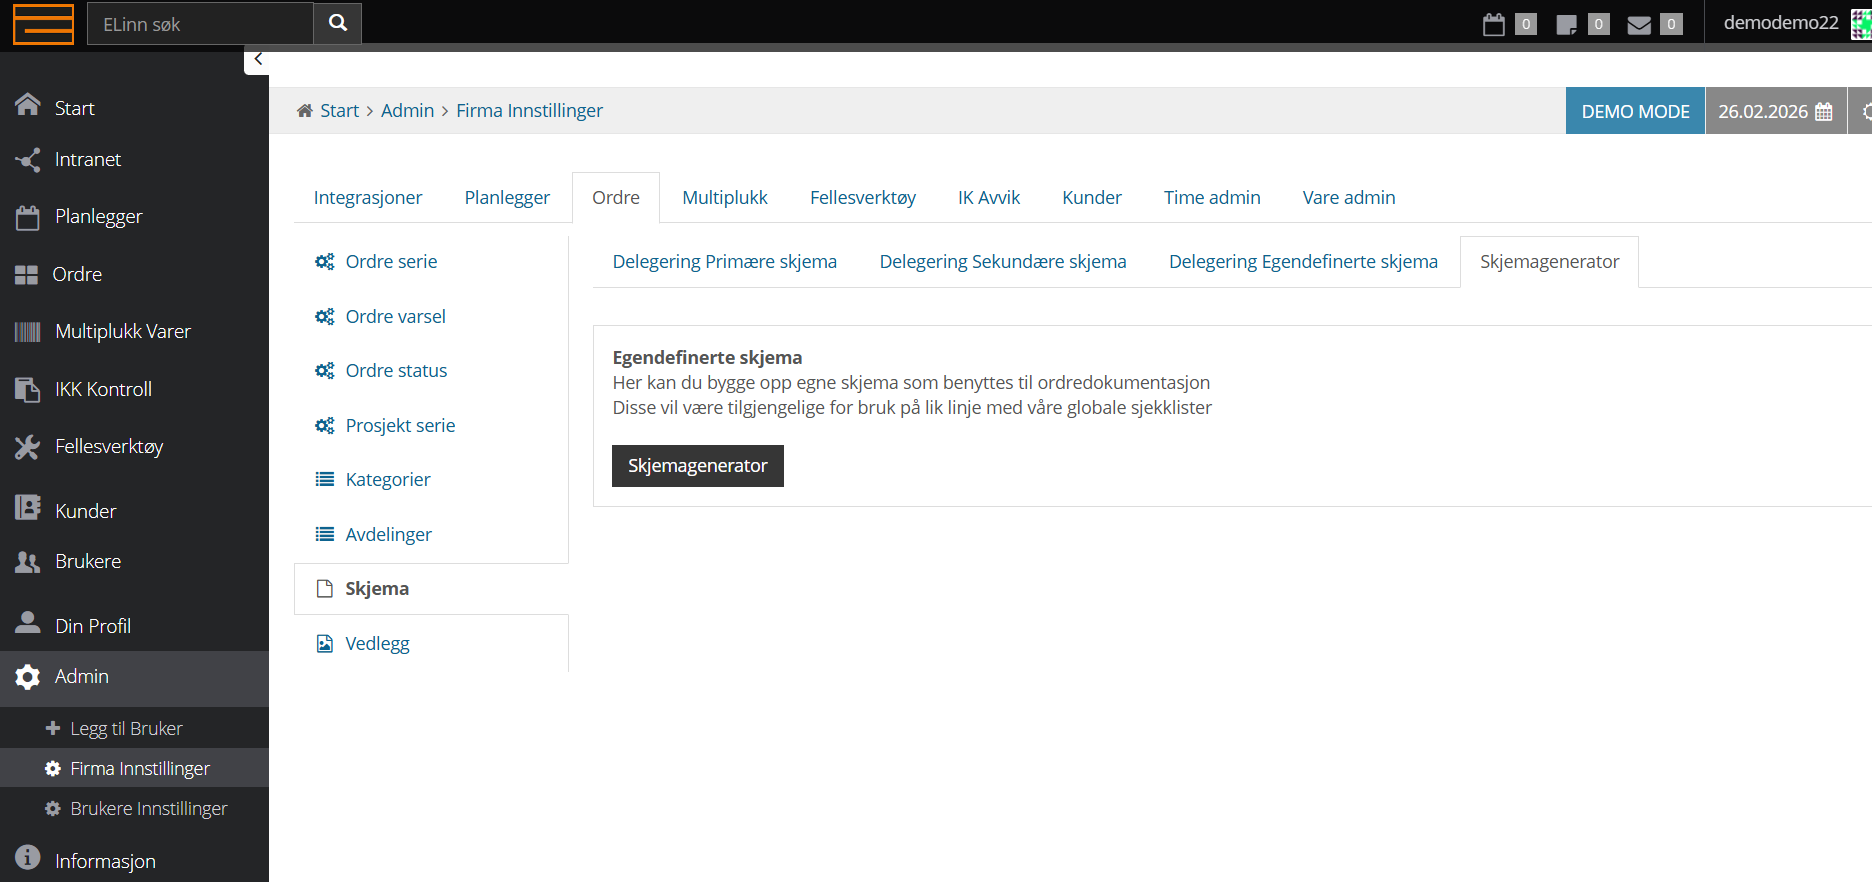The height and width of the screenshot is (882, 1872).
Task: Select Vedlegg in the settings list
Action: pos(377,644)
